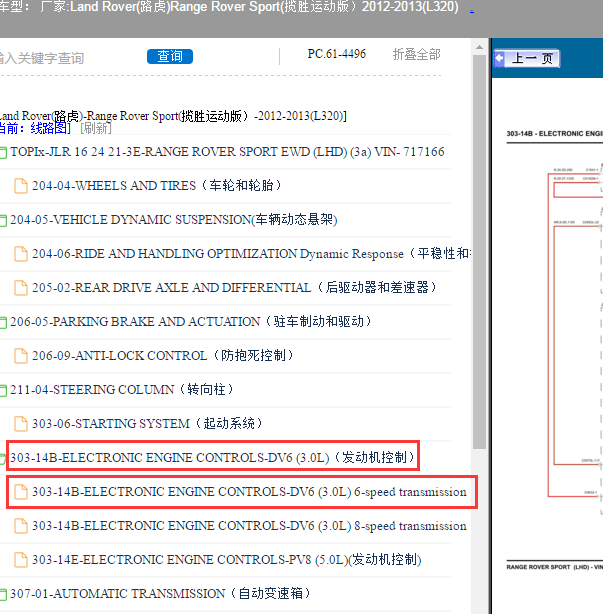603x614 pixels.
Task: Select 303-14B Electronic Engine Controls 发动机控制 entry
Action: click(213, 457)
